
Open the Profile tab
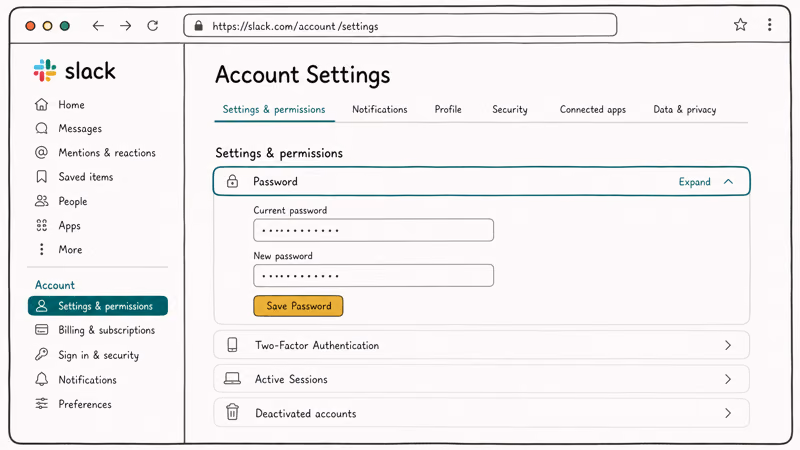tap(448, 109)
